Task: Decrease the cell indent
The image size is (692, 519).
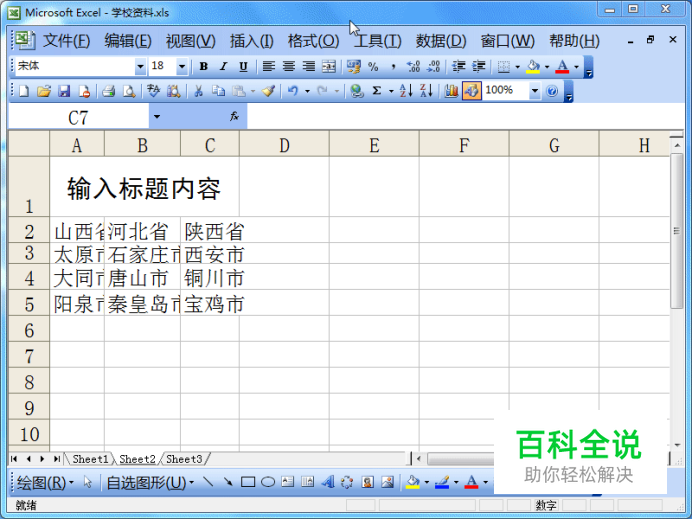Action: [x=459, y=67]
